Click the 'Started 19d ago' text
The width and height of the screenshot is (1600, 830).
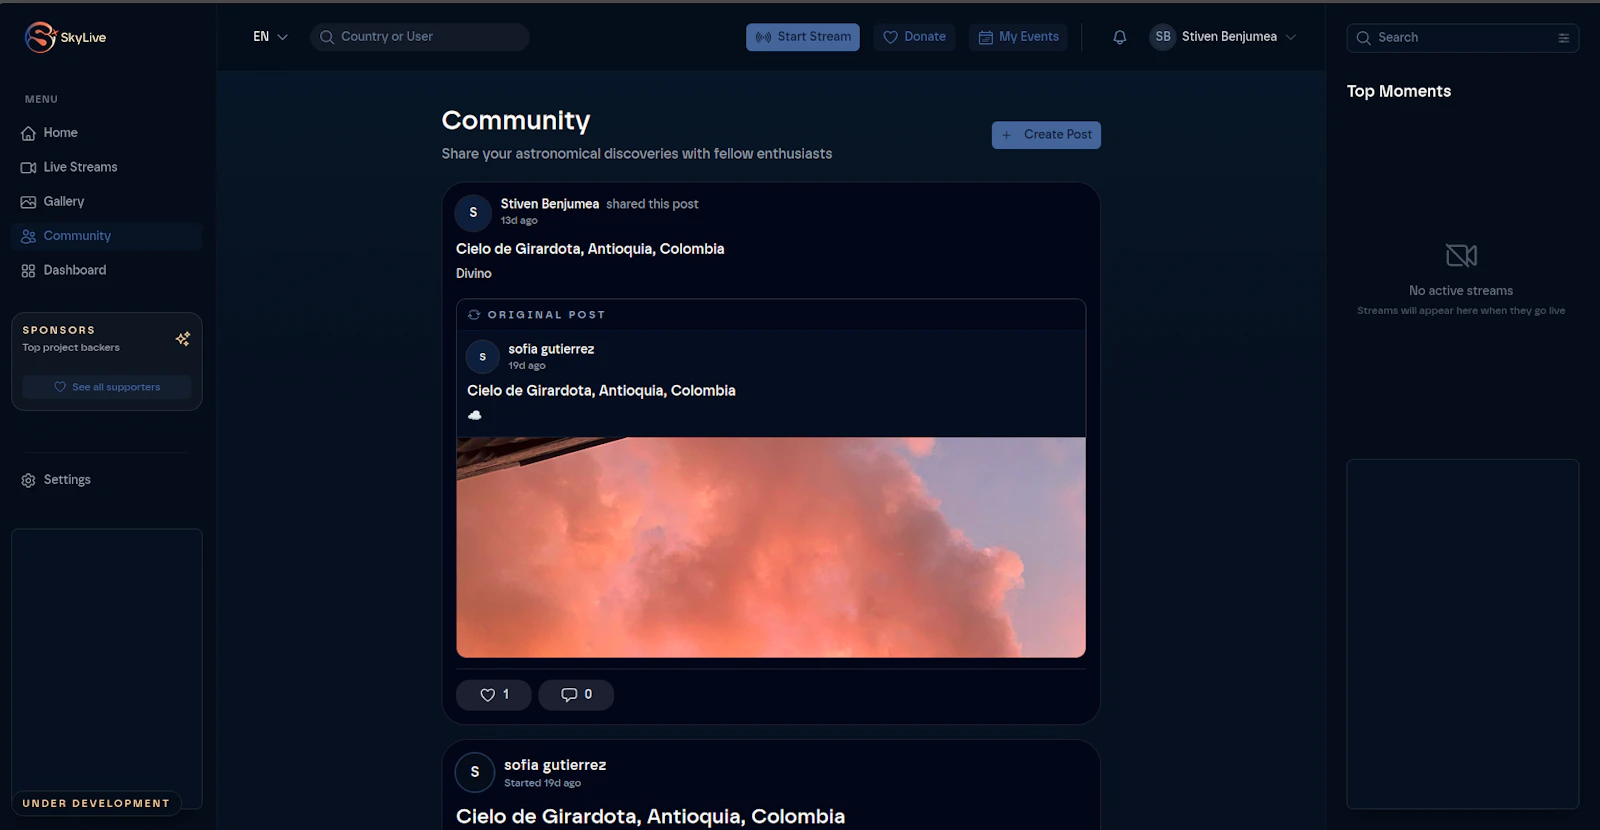(542, 784)
